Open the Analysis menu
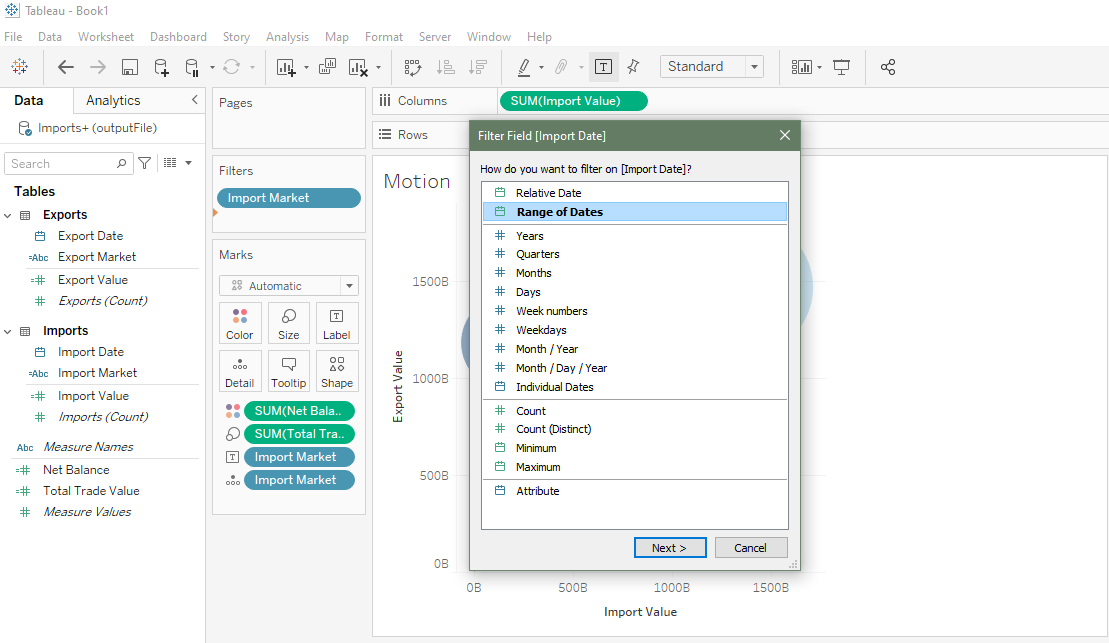1109x643 pixels. [287, 37]
